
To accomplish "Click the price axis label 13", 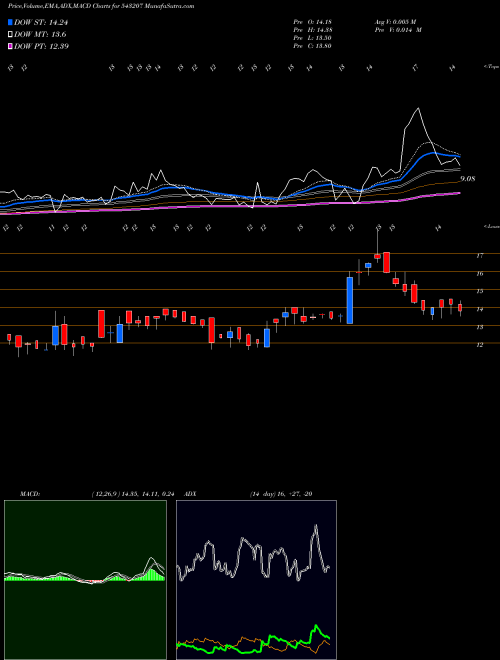I will click(x=479, y=327).
